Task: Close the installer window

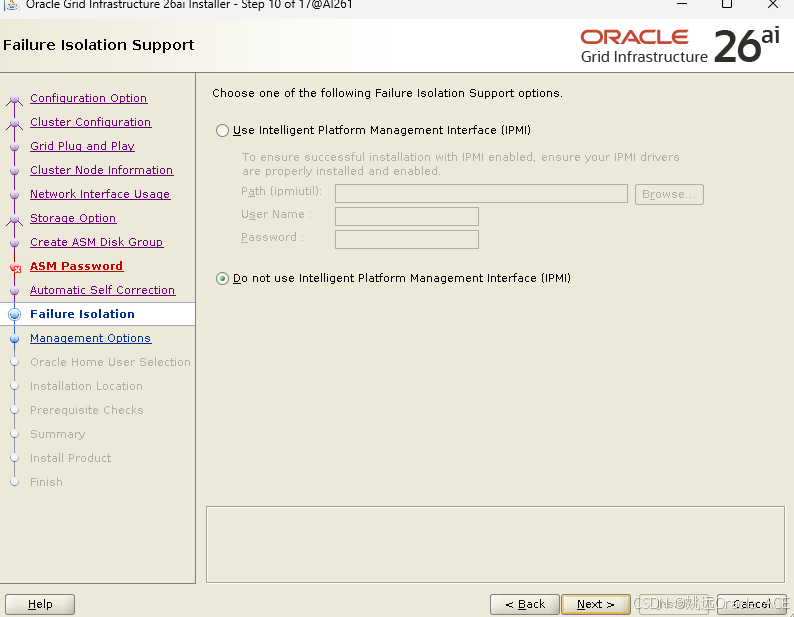Action: 772,4
